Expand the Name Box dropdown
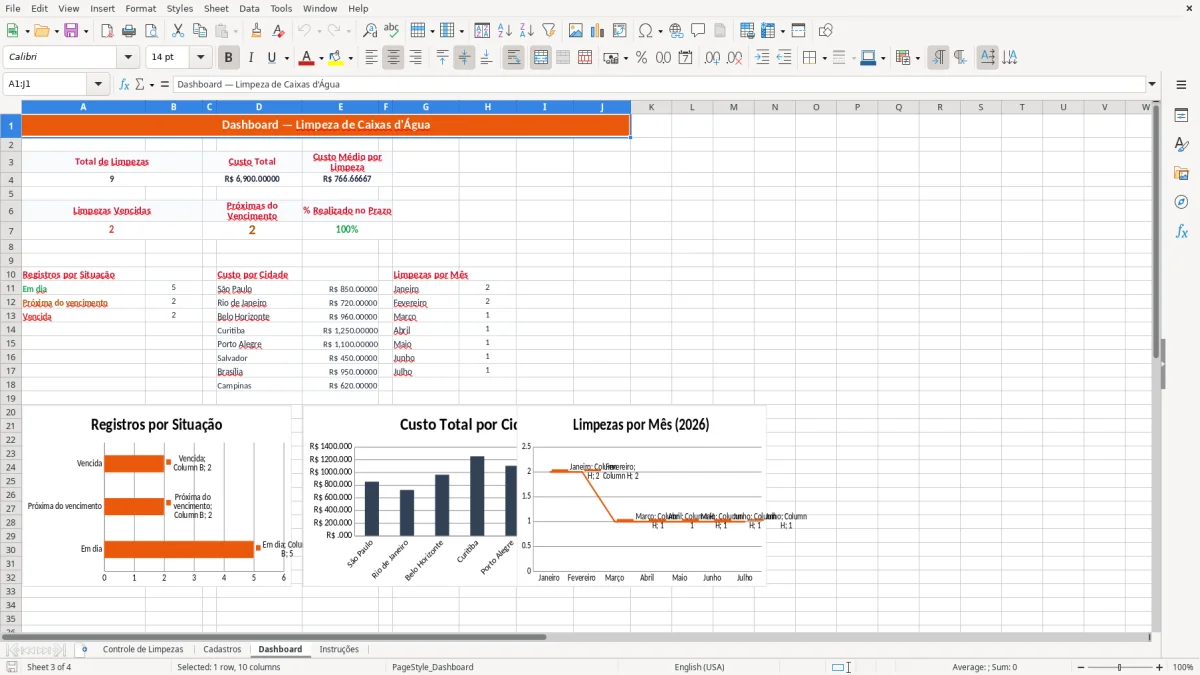 tap(98, 84)
